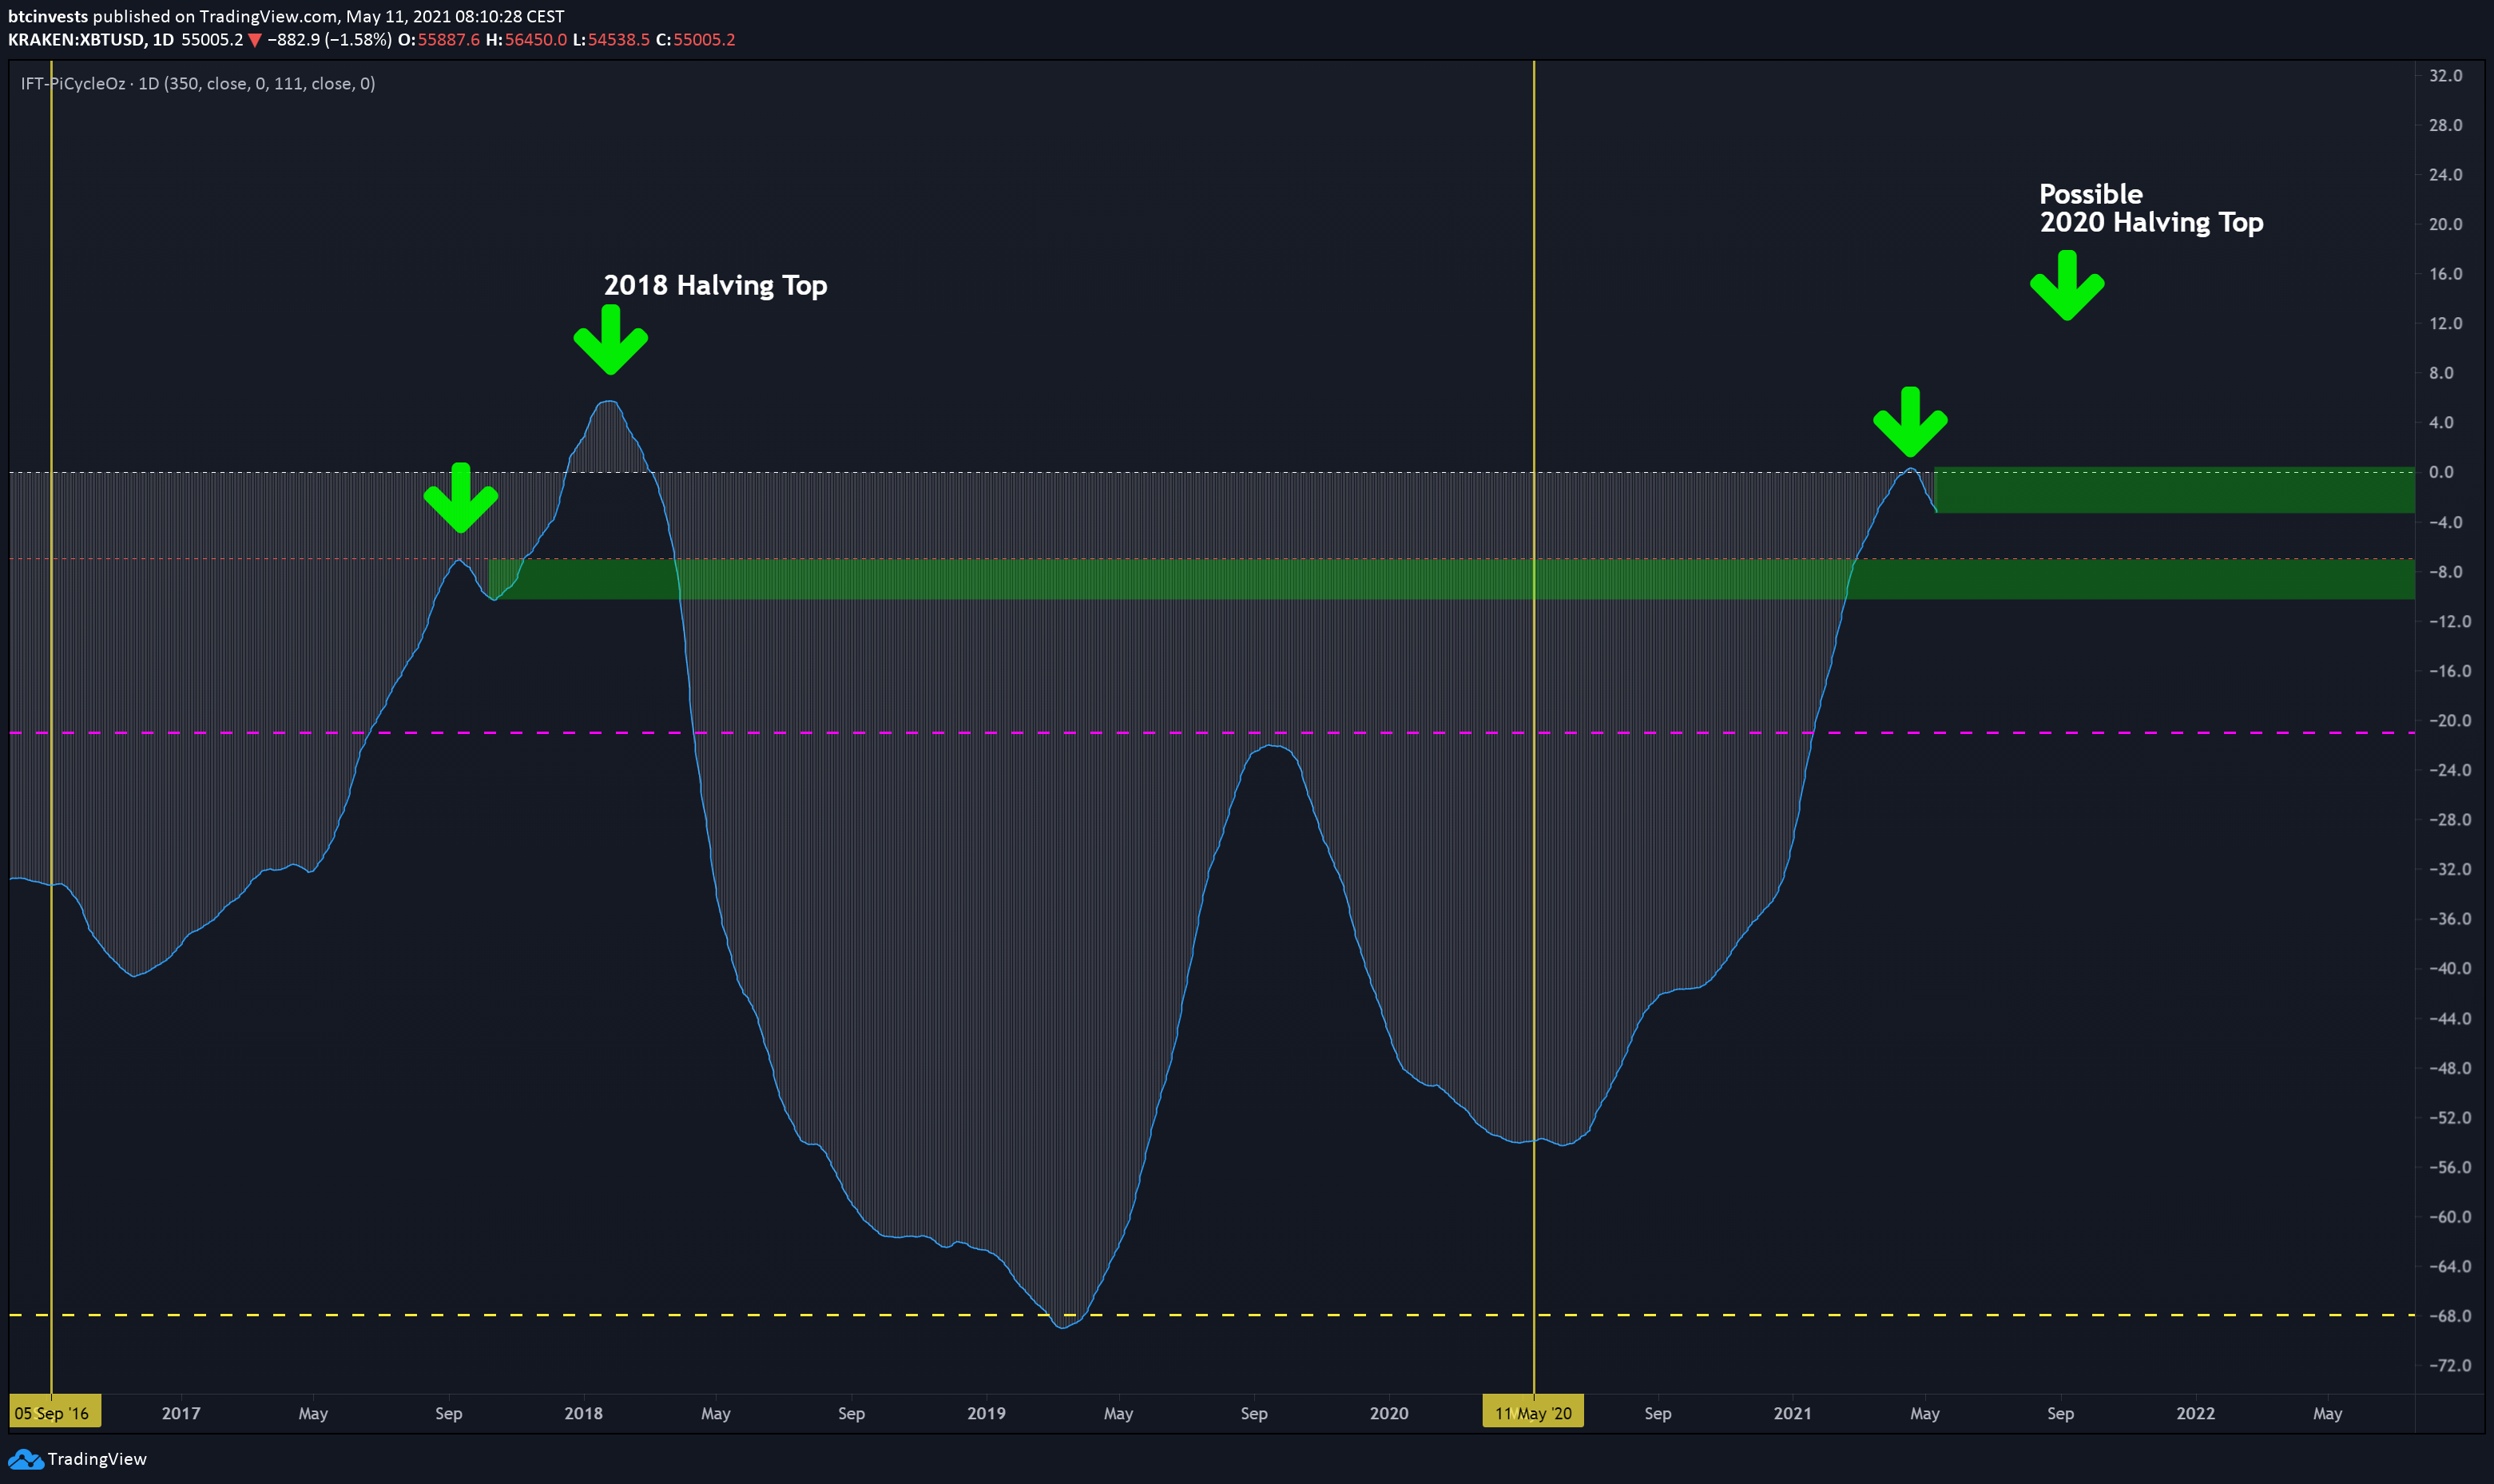Image resolution: width=2494 pixels, height=1484 pixels.
Task: Click the 16.0 price scale label
Action: [x=2446, y=274]
